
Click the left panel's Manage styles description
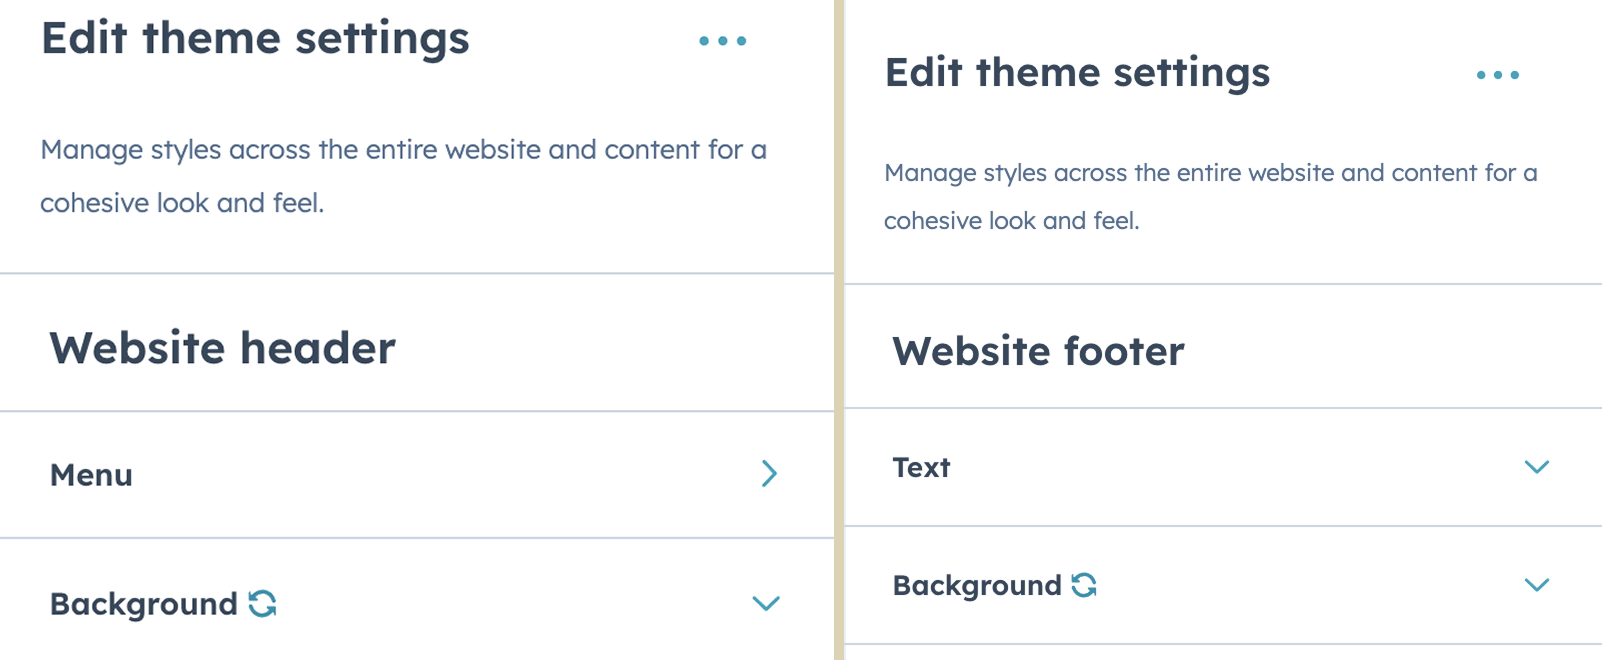[404, 176]
